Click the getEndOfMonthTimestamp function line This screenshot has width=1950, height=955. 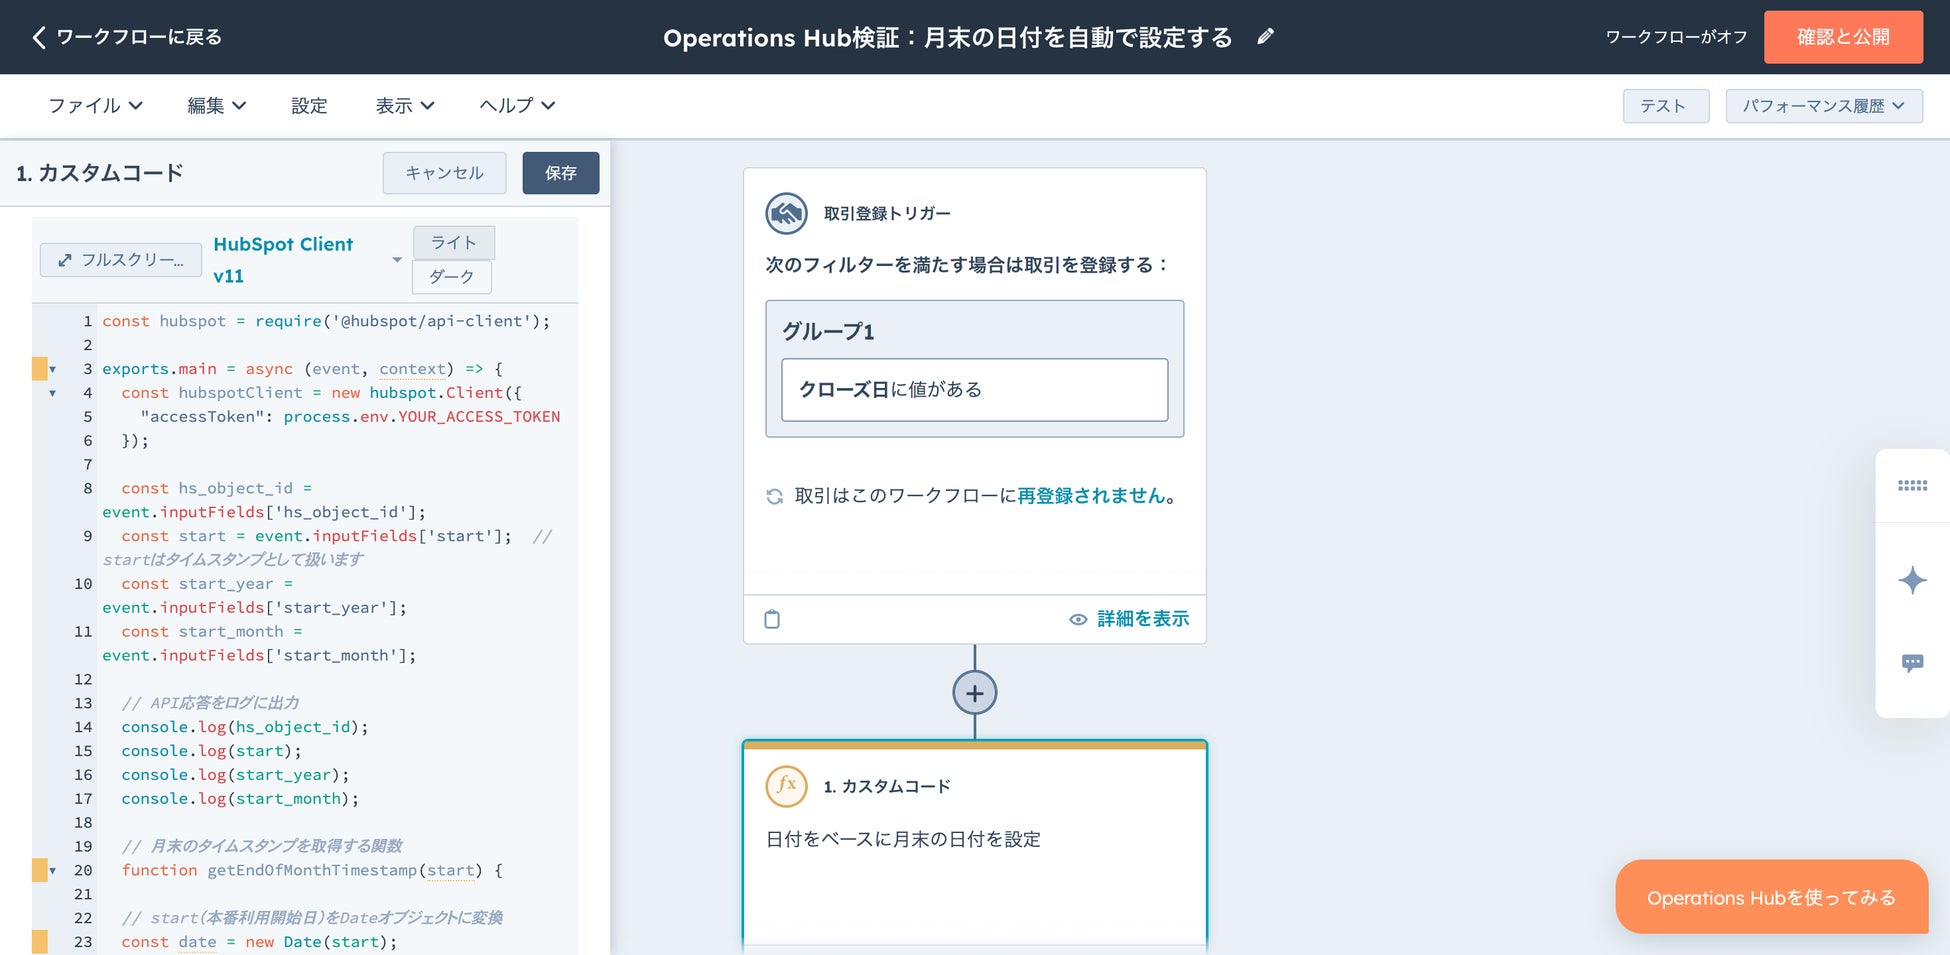click(x=312, y=870)
